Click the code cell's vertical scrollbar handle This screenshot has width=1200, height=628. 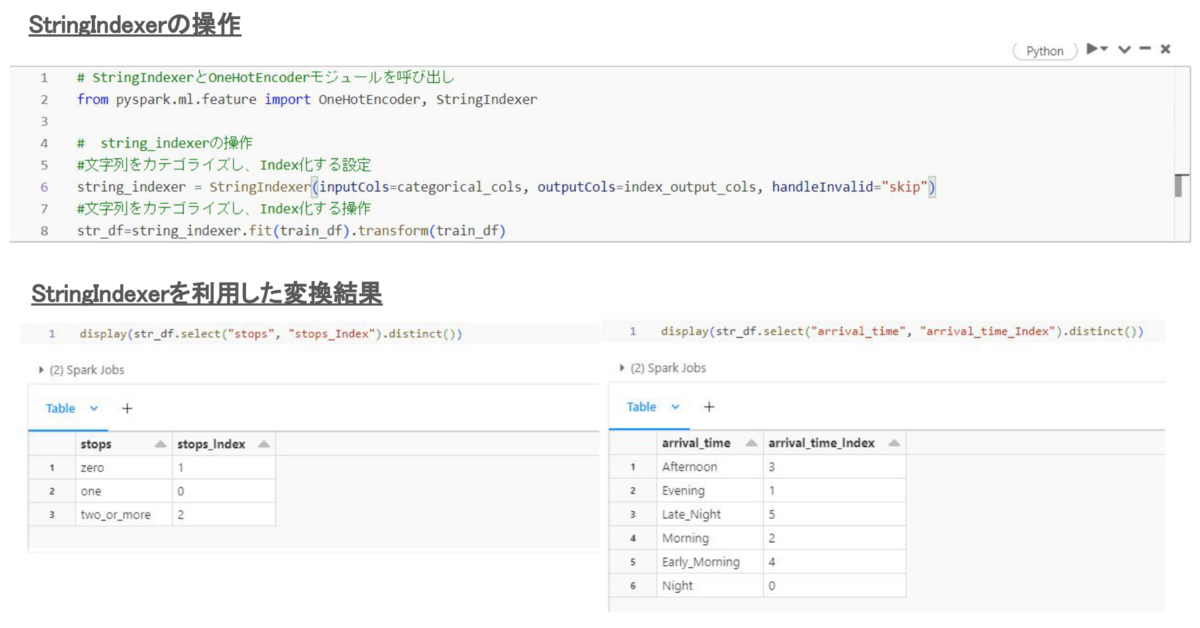[x=1181, y=186]
